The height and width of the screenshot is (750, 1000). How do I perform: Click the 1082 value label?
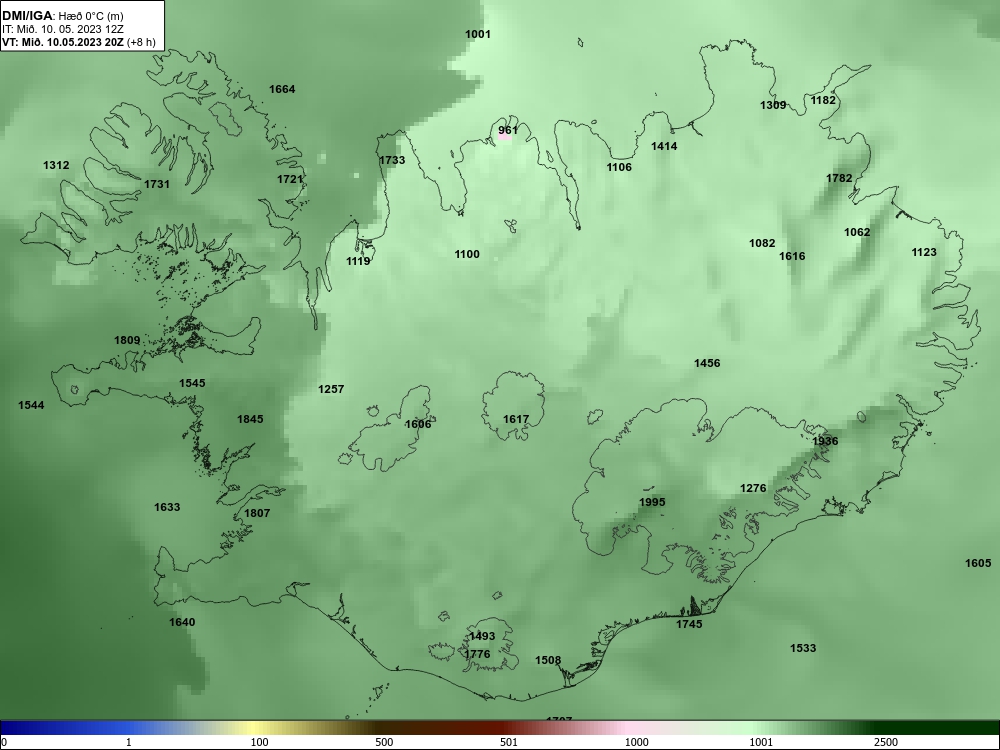pos(762,243)
